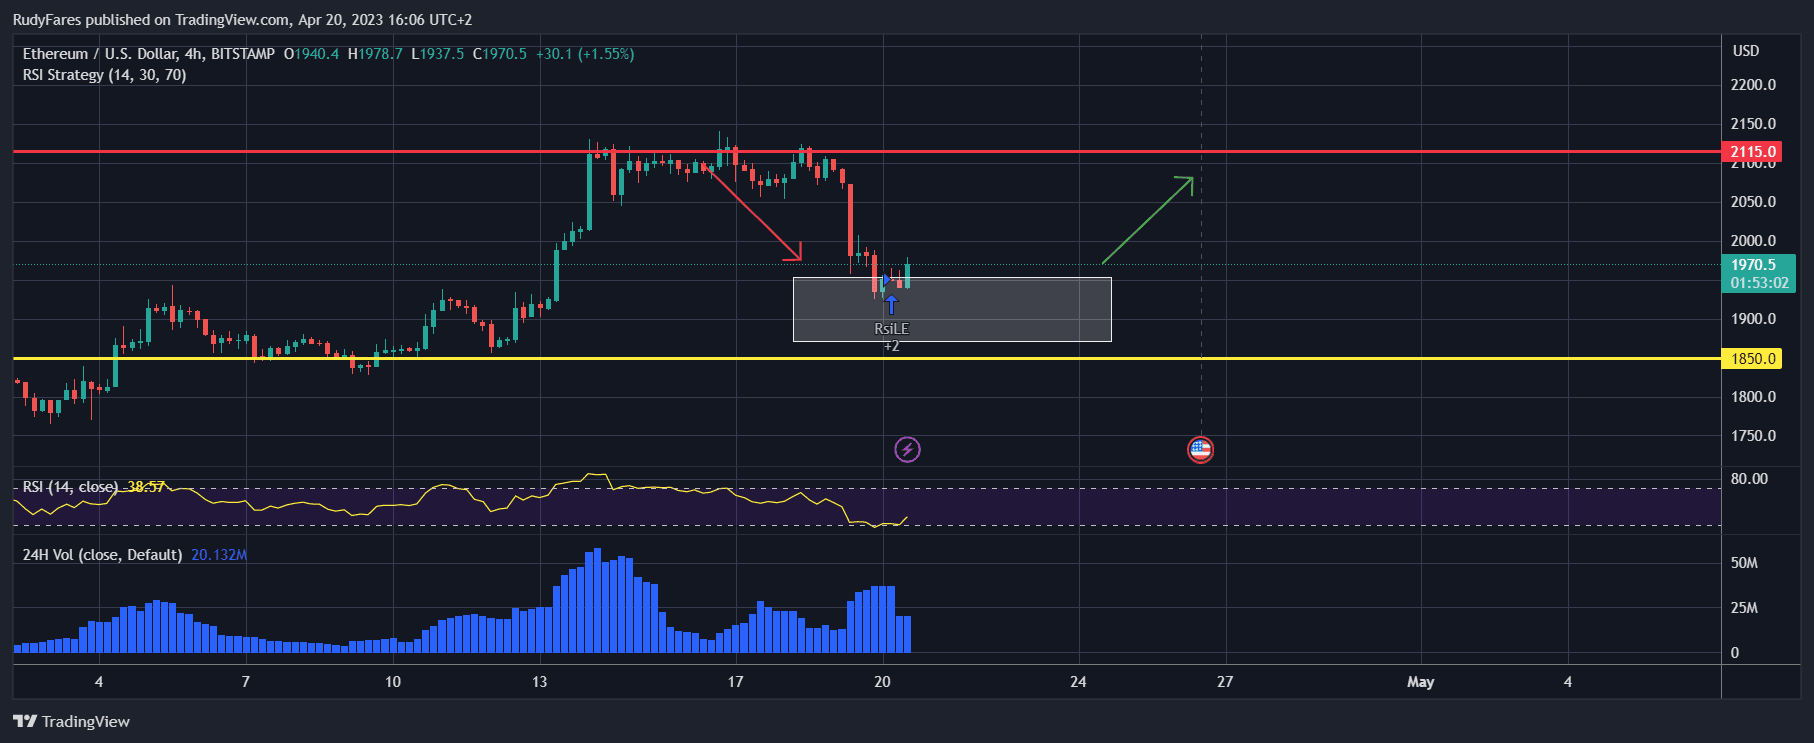Click the US flag economic event icon
The width and height of the screenshot is (1814, 743).
point(1200,450)
